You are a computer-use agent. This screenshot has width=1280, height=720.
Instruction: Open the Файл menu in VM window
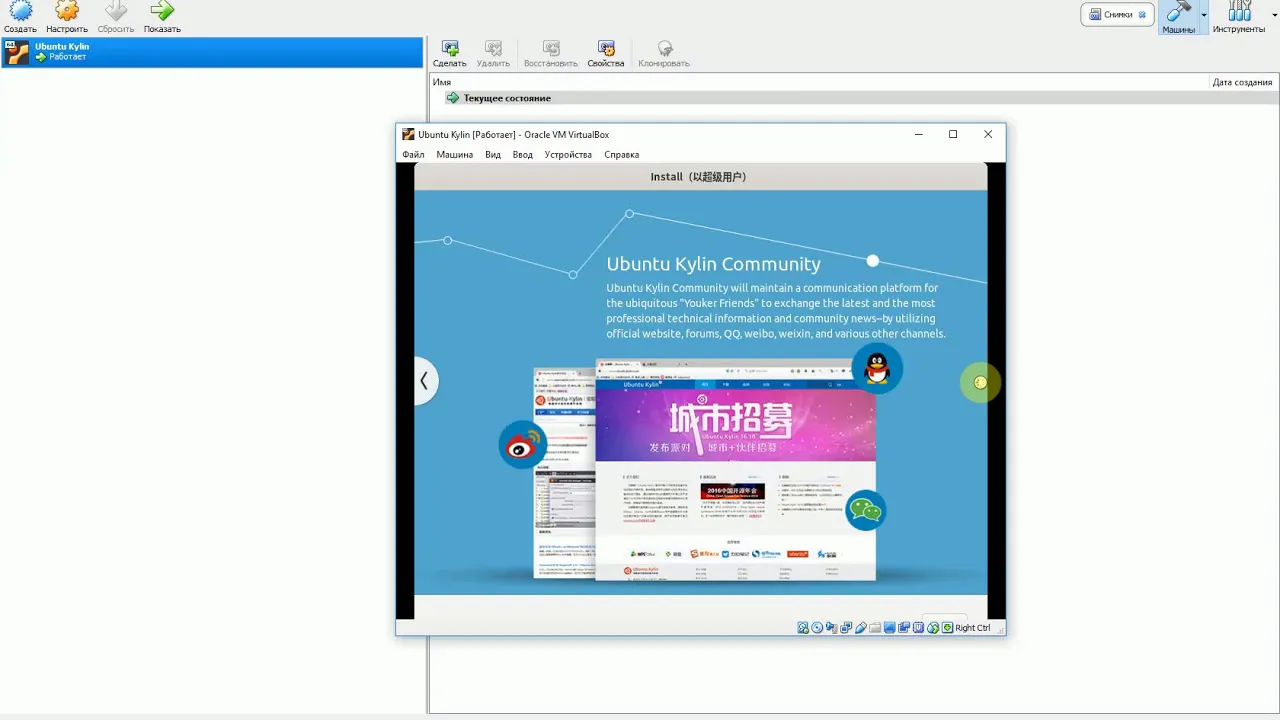pyautogui.click(x=413, y=155)
